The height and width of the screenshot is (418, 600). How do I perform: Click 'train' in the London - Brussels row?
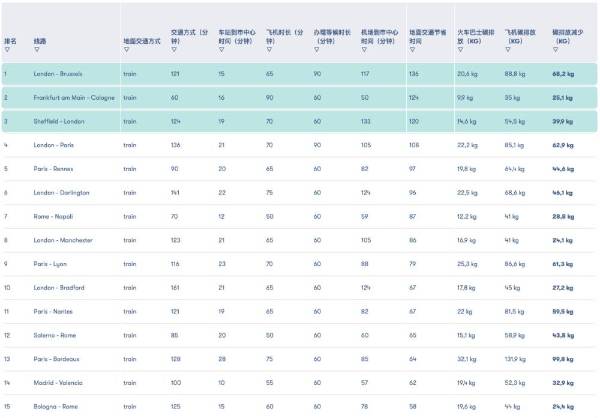pos(130,74)
